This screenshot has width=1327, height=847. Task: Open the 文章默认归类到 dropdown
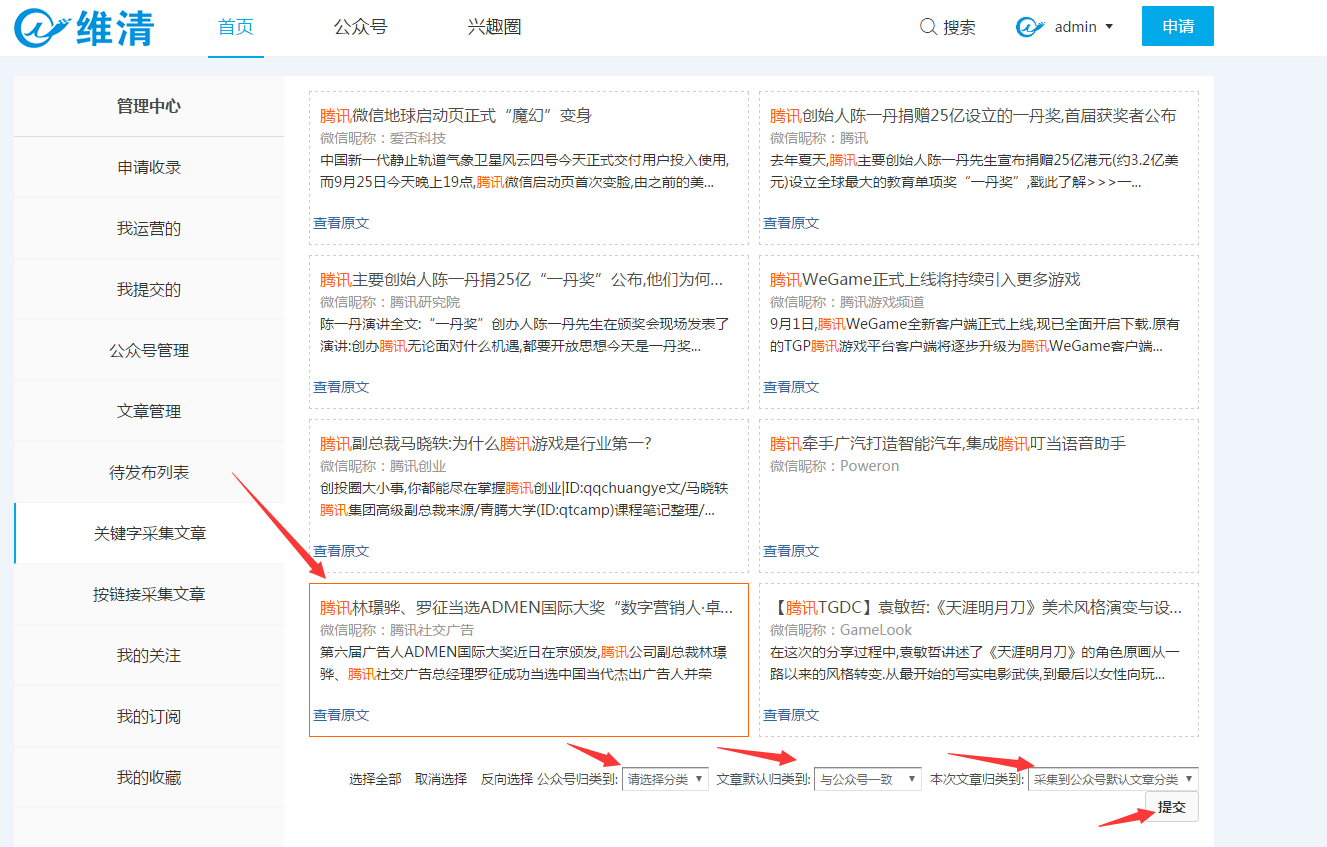(x=868, y=779)
